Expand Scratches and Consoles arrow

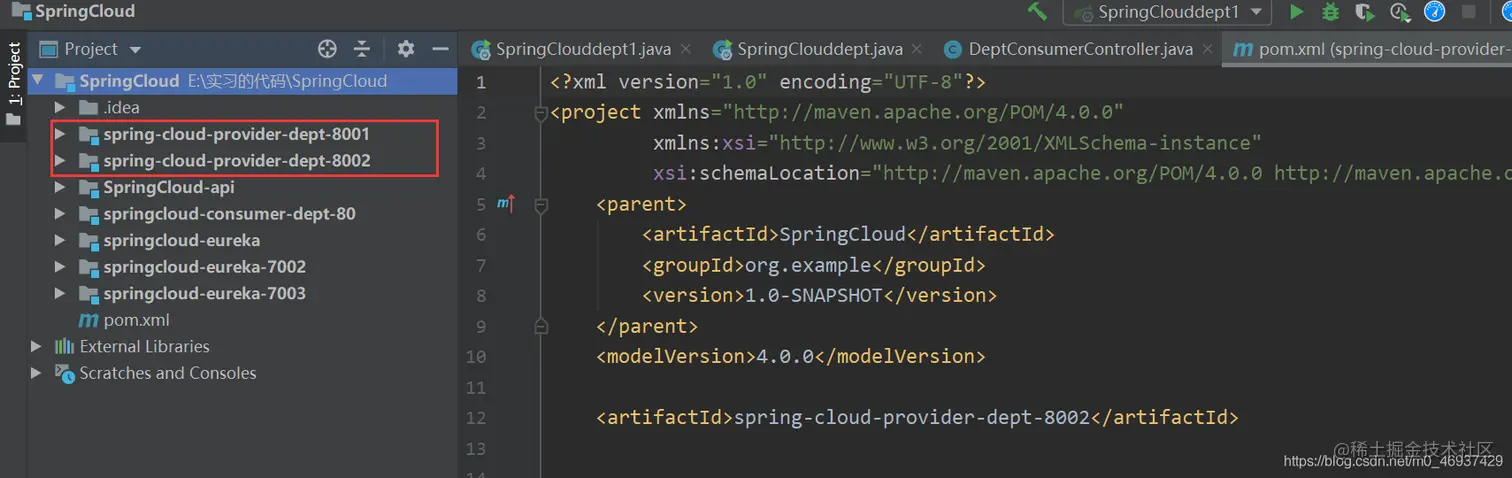coord(37,373)
